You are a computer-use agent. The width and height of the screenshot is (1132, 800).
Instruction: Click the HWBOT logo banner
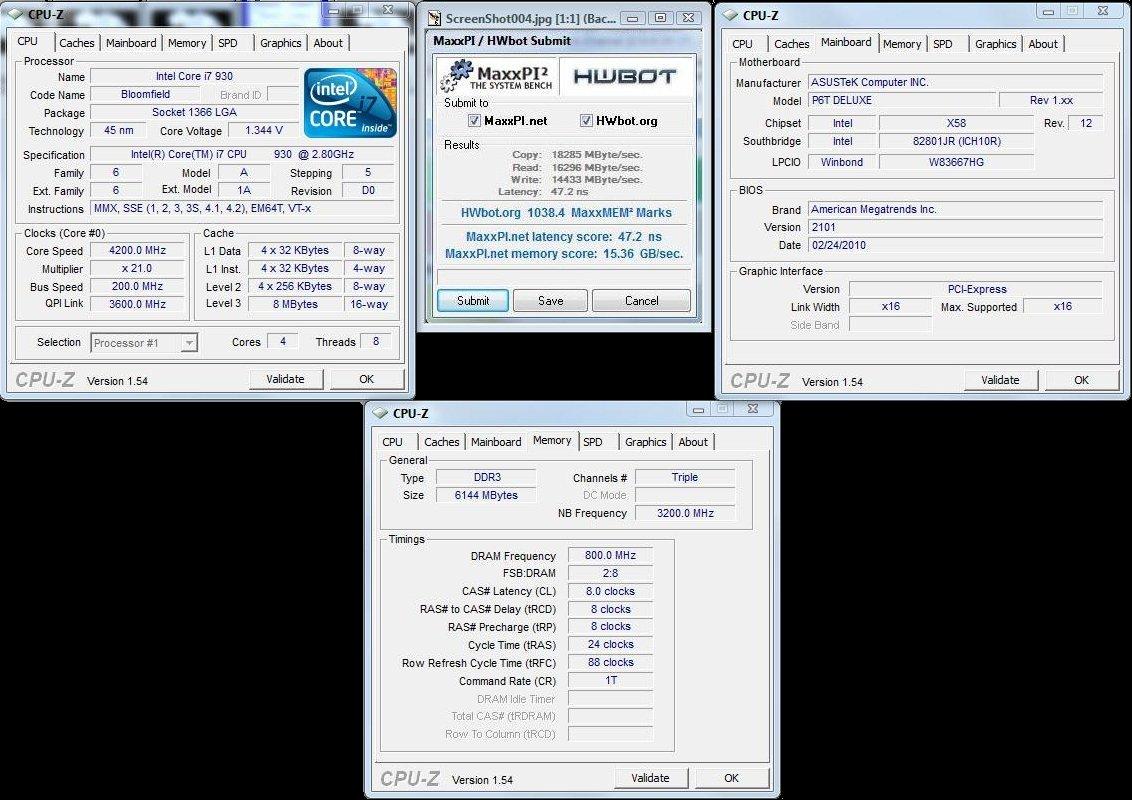(625, 77)
